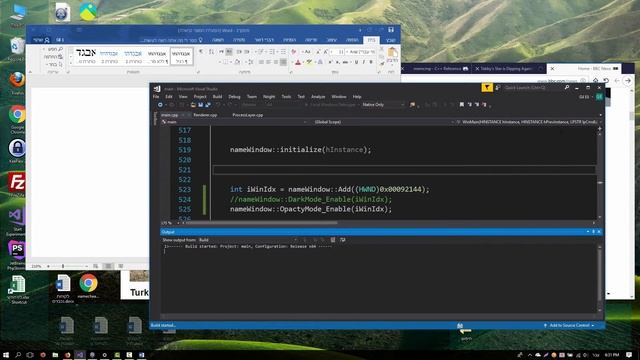Click Word's Save icon in the title bar
Screen dimensions: 640x360
click(x=391, y=30)
